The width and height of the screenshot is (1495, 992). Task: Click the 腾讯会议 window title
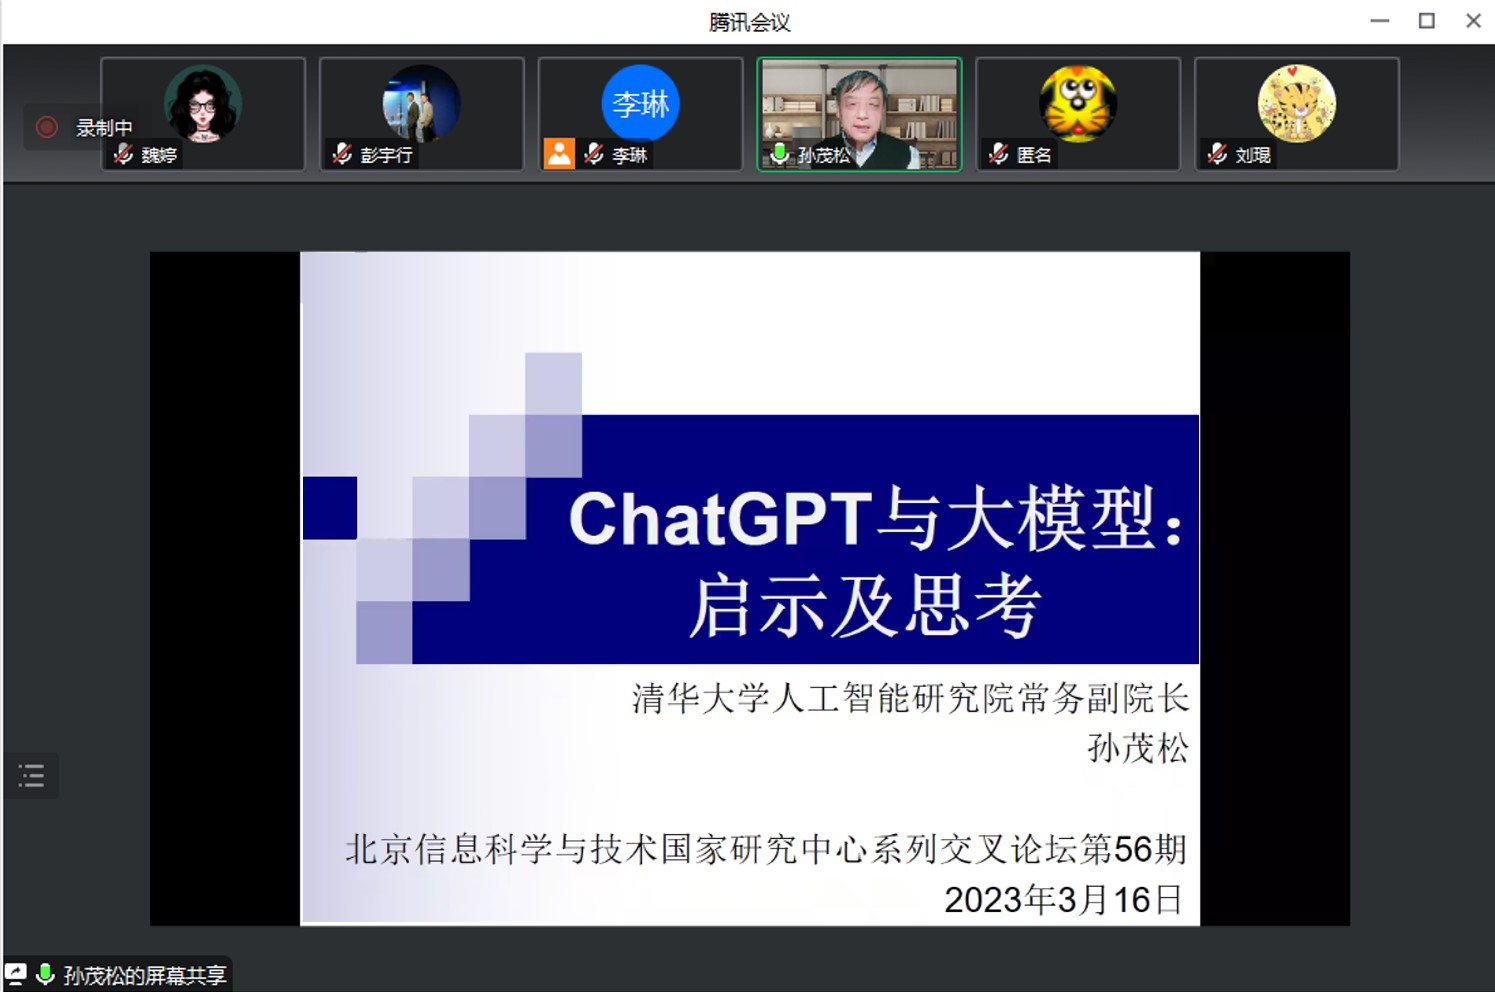point(750,21)
